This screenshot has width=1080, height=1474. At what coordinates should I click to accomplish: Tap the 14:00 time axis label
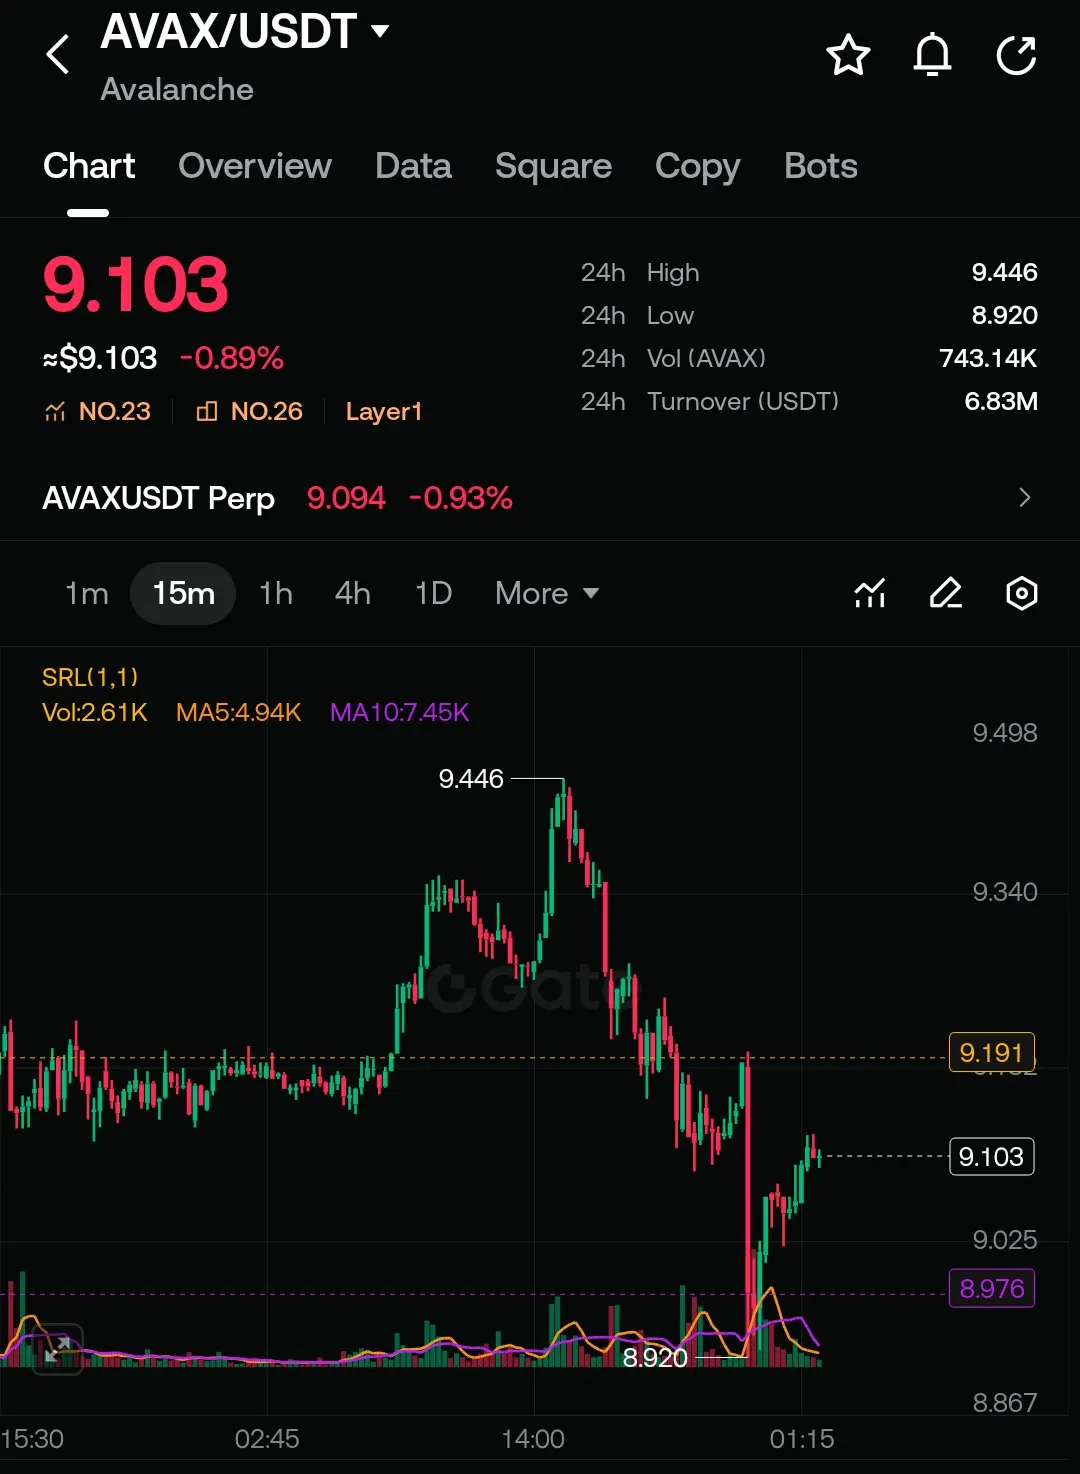[x=533, y=1439]
